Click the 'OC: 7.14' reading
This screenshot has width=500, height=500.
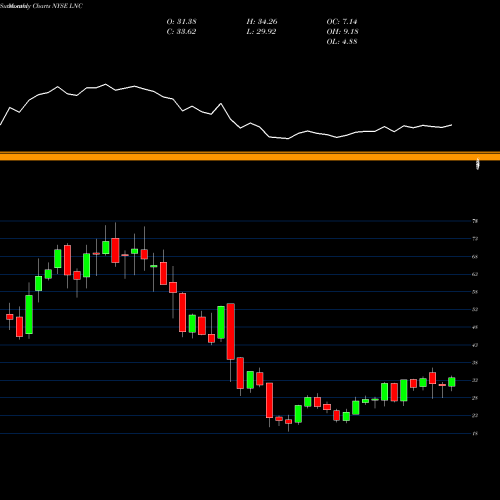coord(342,21)
